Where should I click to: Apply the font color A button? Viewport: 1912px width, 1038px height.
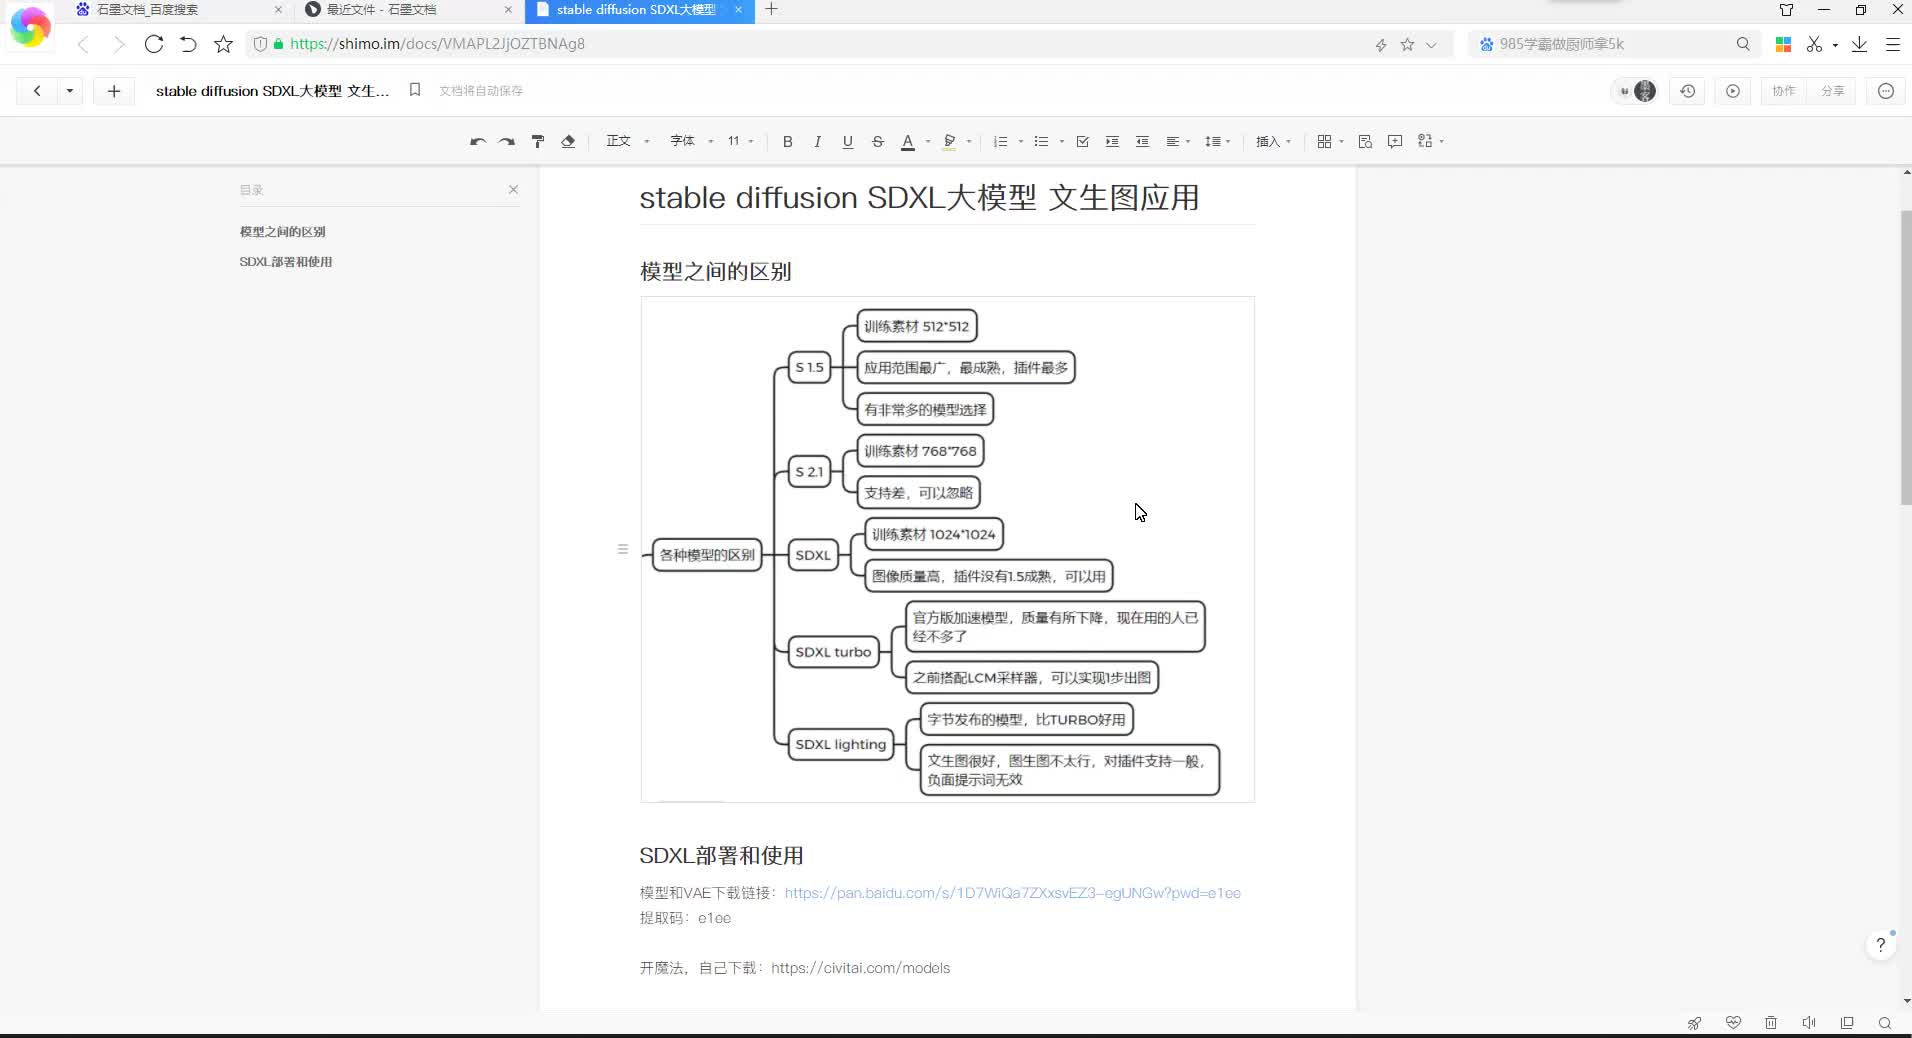point(908,142)
